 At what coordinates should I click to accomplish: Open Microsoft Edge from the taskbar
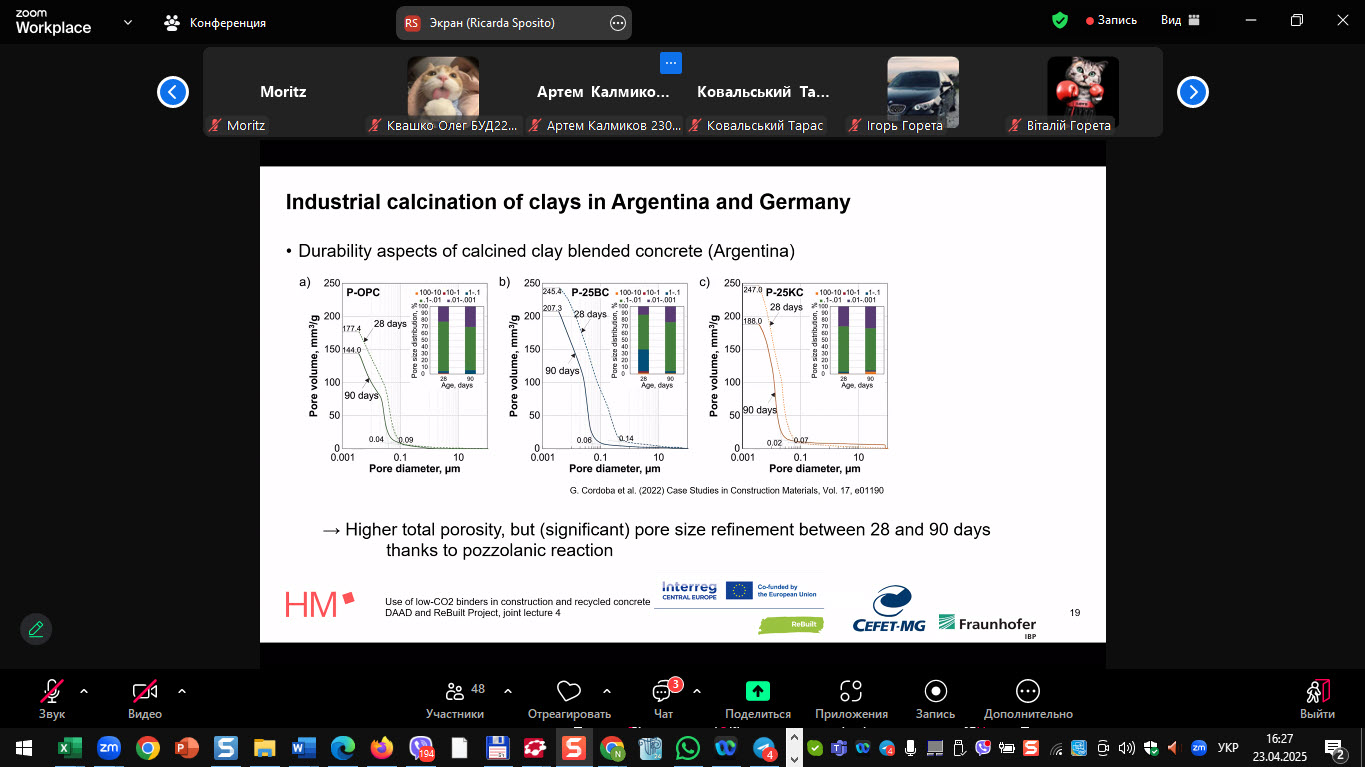click(x=343, y=748)
